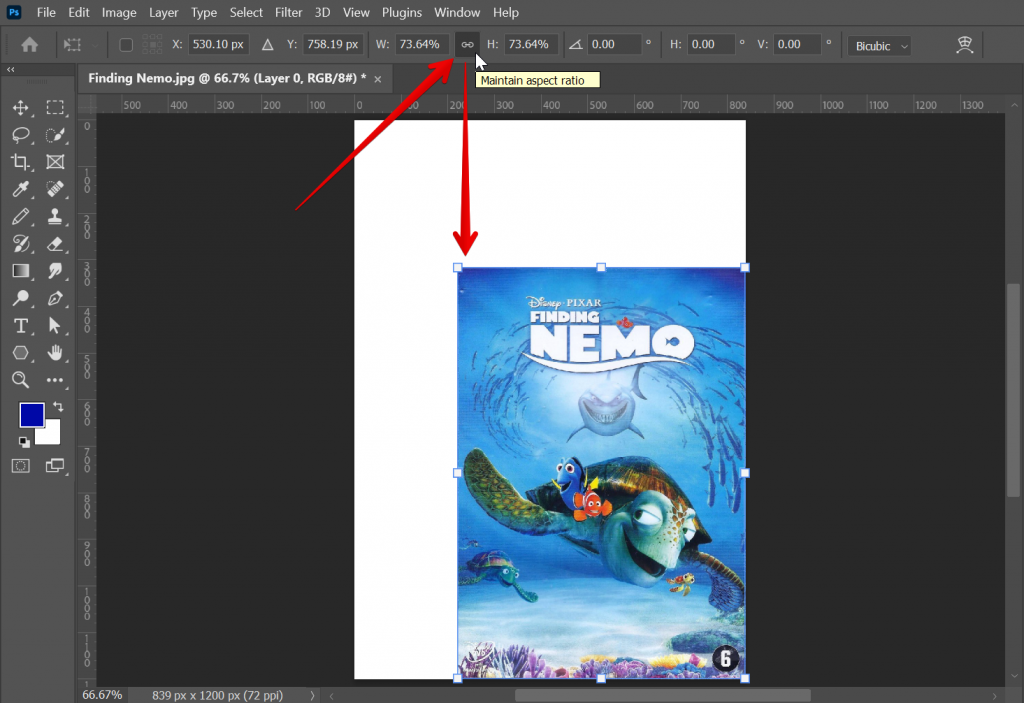Activate the Horizontal Type tool

point(20,326)
